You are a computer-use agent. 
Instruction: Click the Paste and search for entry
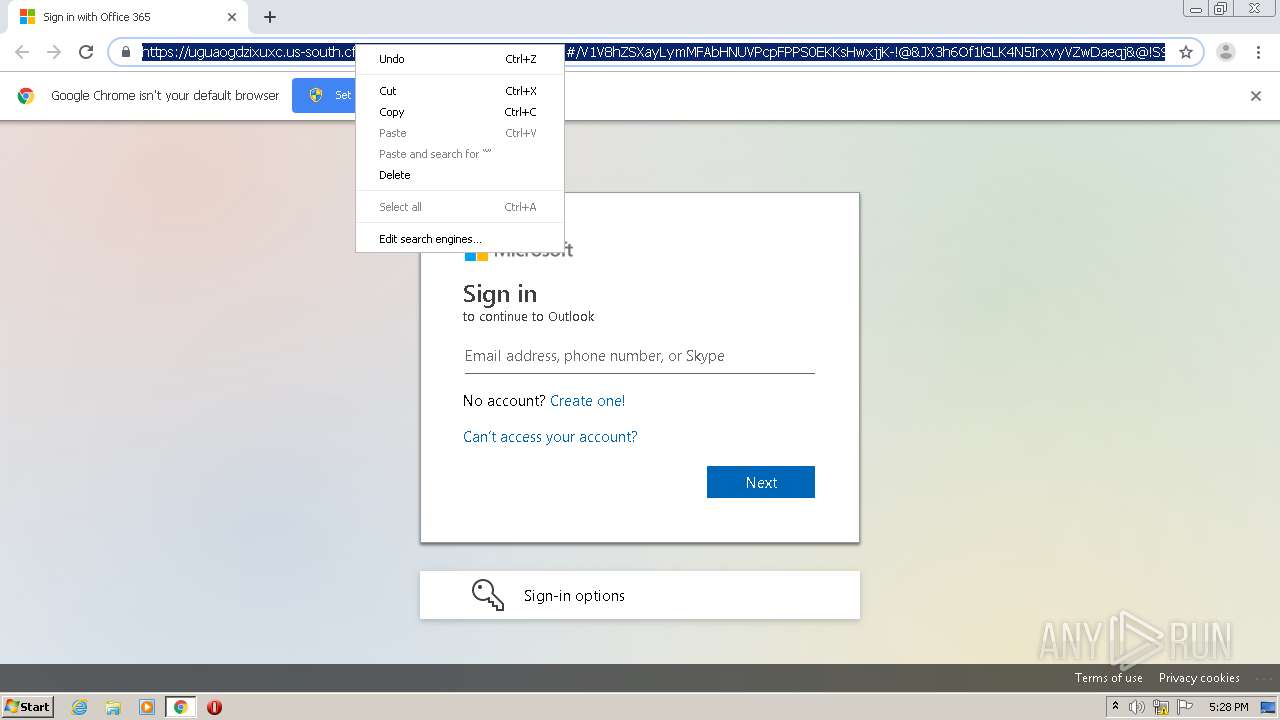pos(460,154)
